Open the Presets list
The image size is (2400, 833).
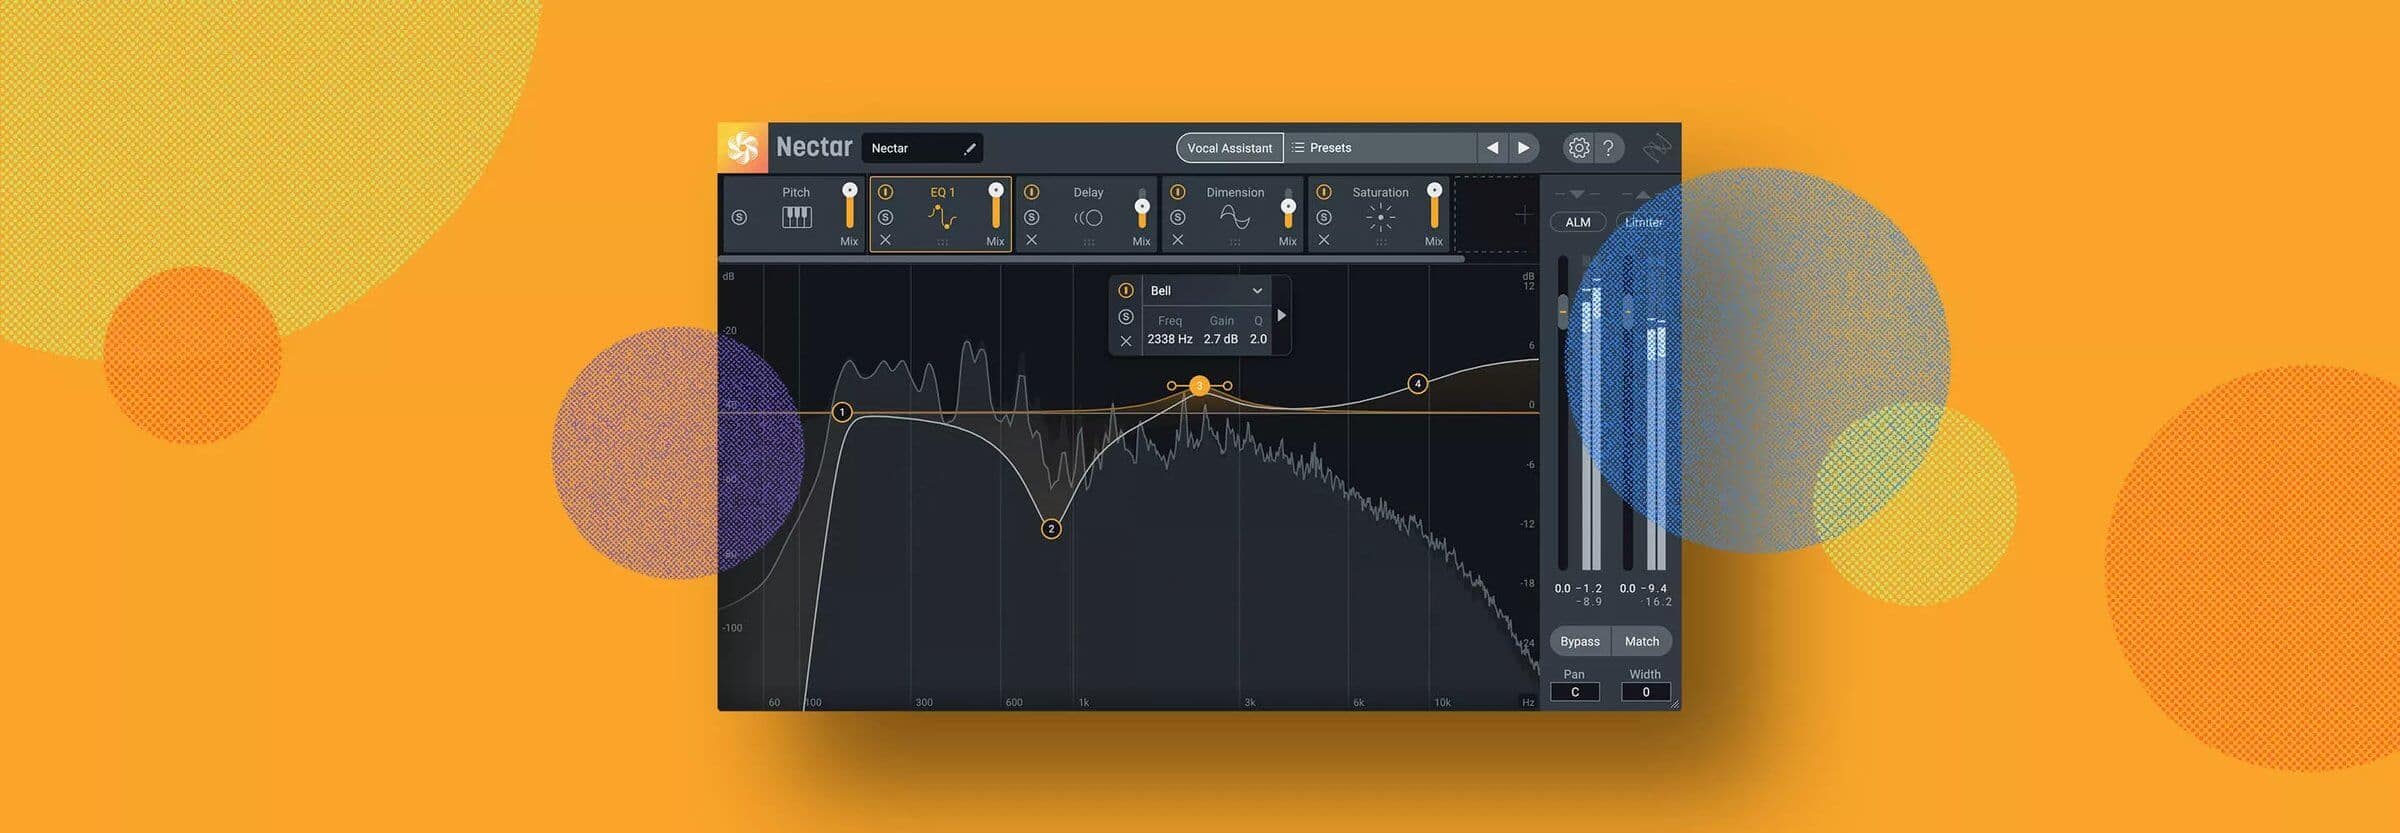(x=1379, y=148)
